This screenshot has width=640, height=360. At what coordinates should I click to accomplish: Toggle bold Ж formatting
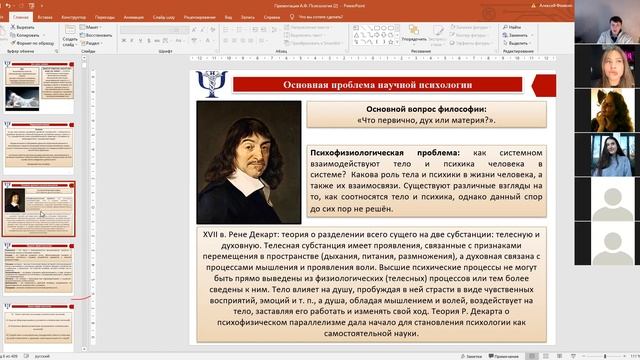point(124,41)
